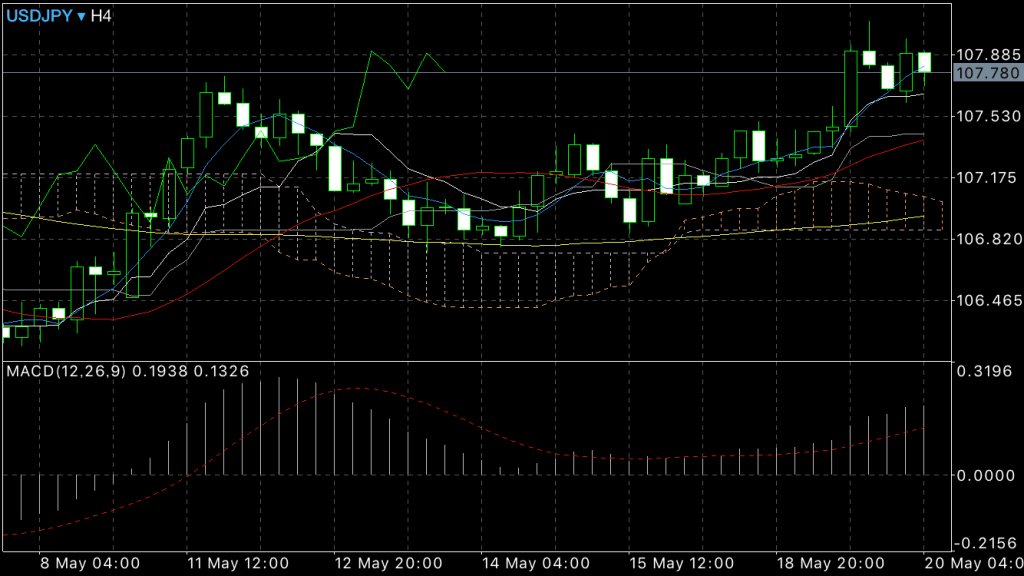Click the 14 May 04:00 time label

click(536, 563)
